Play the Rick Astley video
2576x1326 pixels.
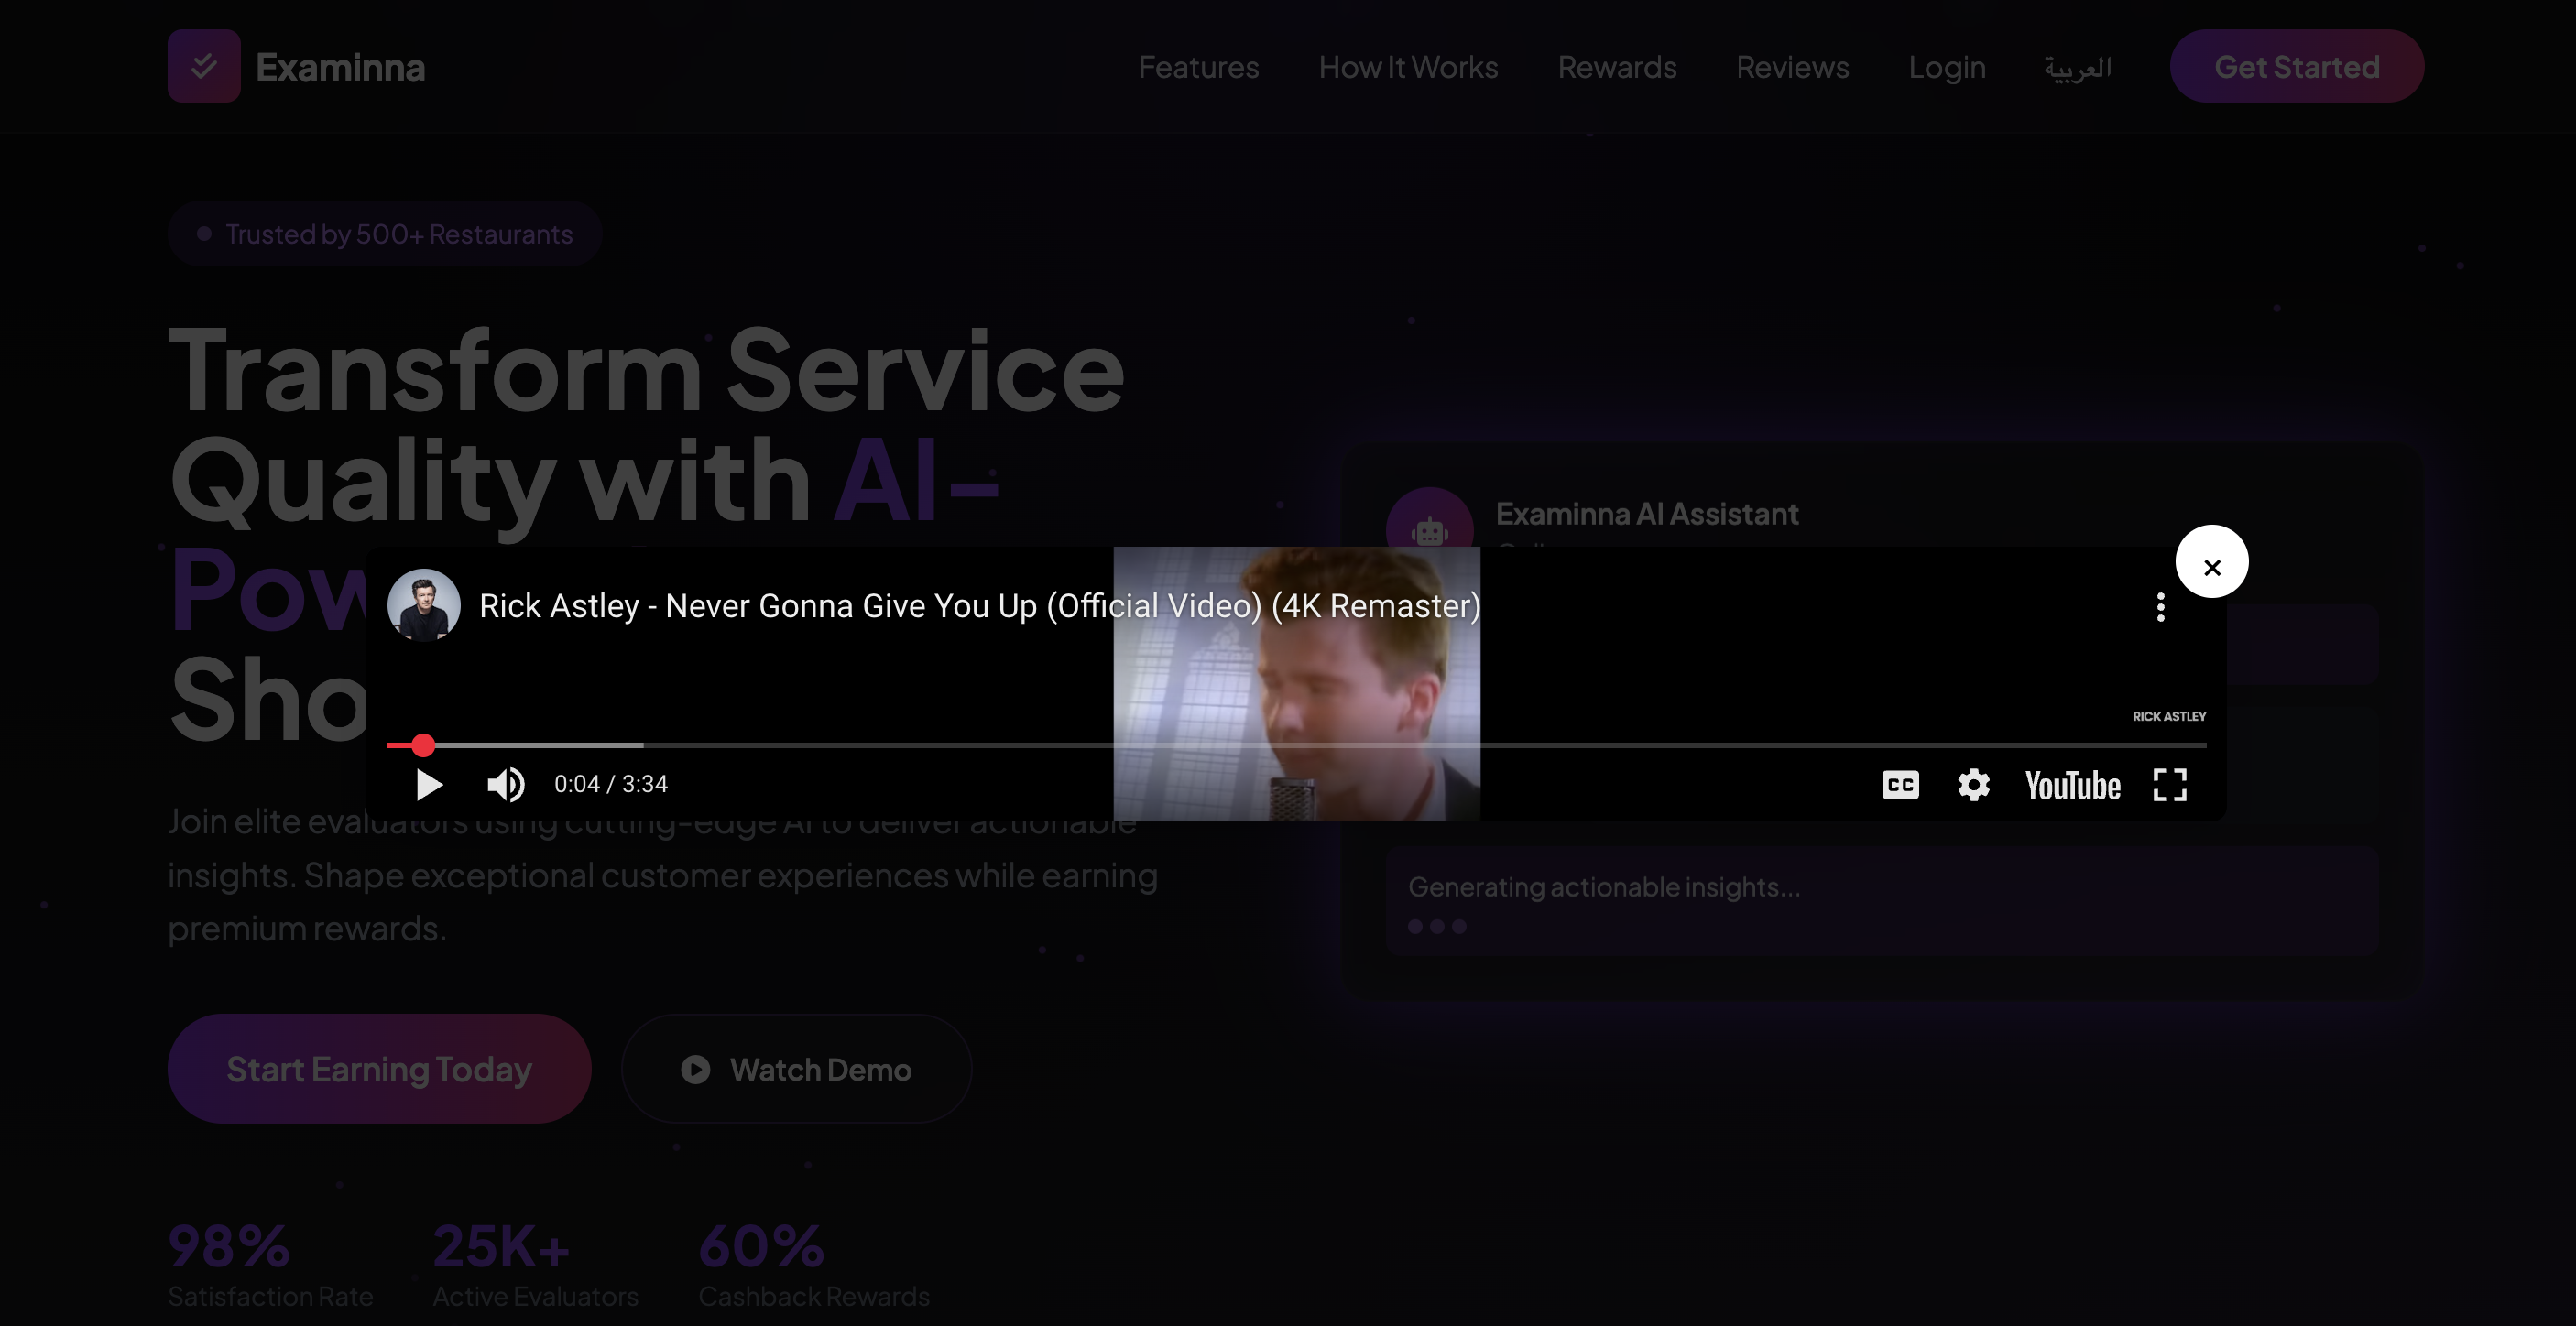pyautogui.click(x=429, y=785)
